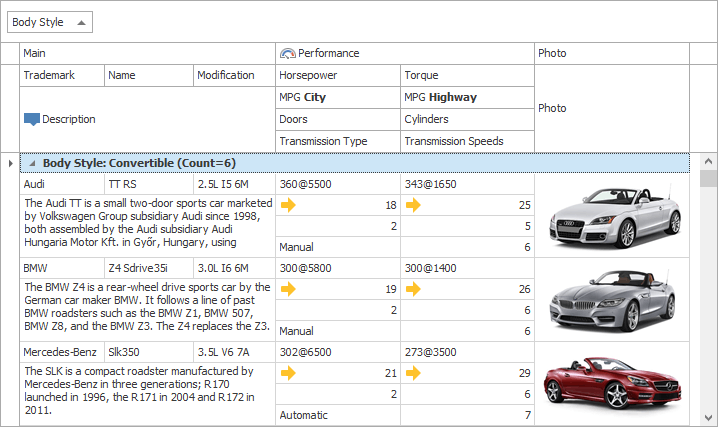Sort by the Horsepower column header

point(338,76)
